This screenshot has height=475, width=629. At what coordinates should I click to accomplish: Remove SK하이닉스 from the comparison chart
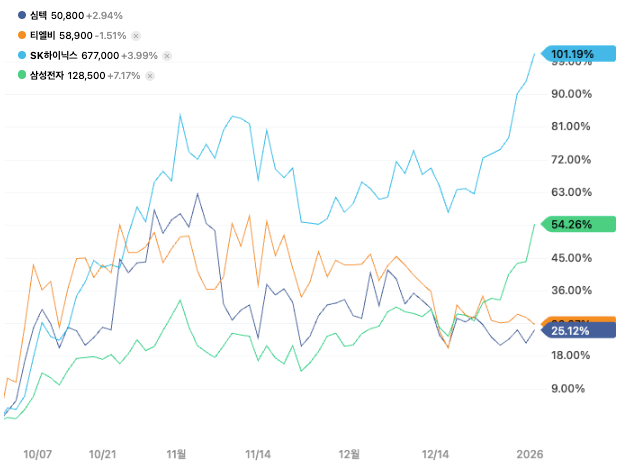(167, 55)
